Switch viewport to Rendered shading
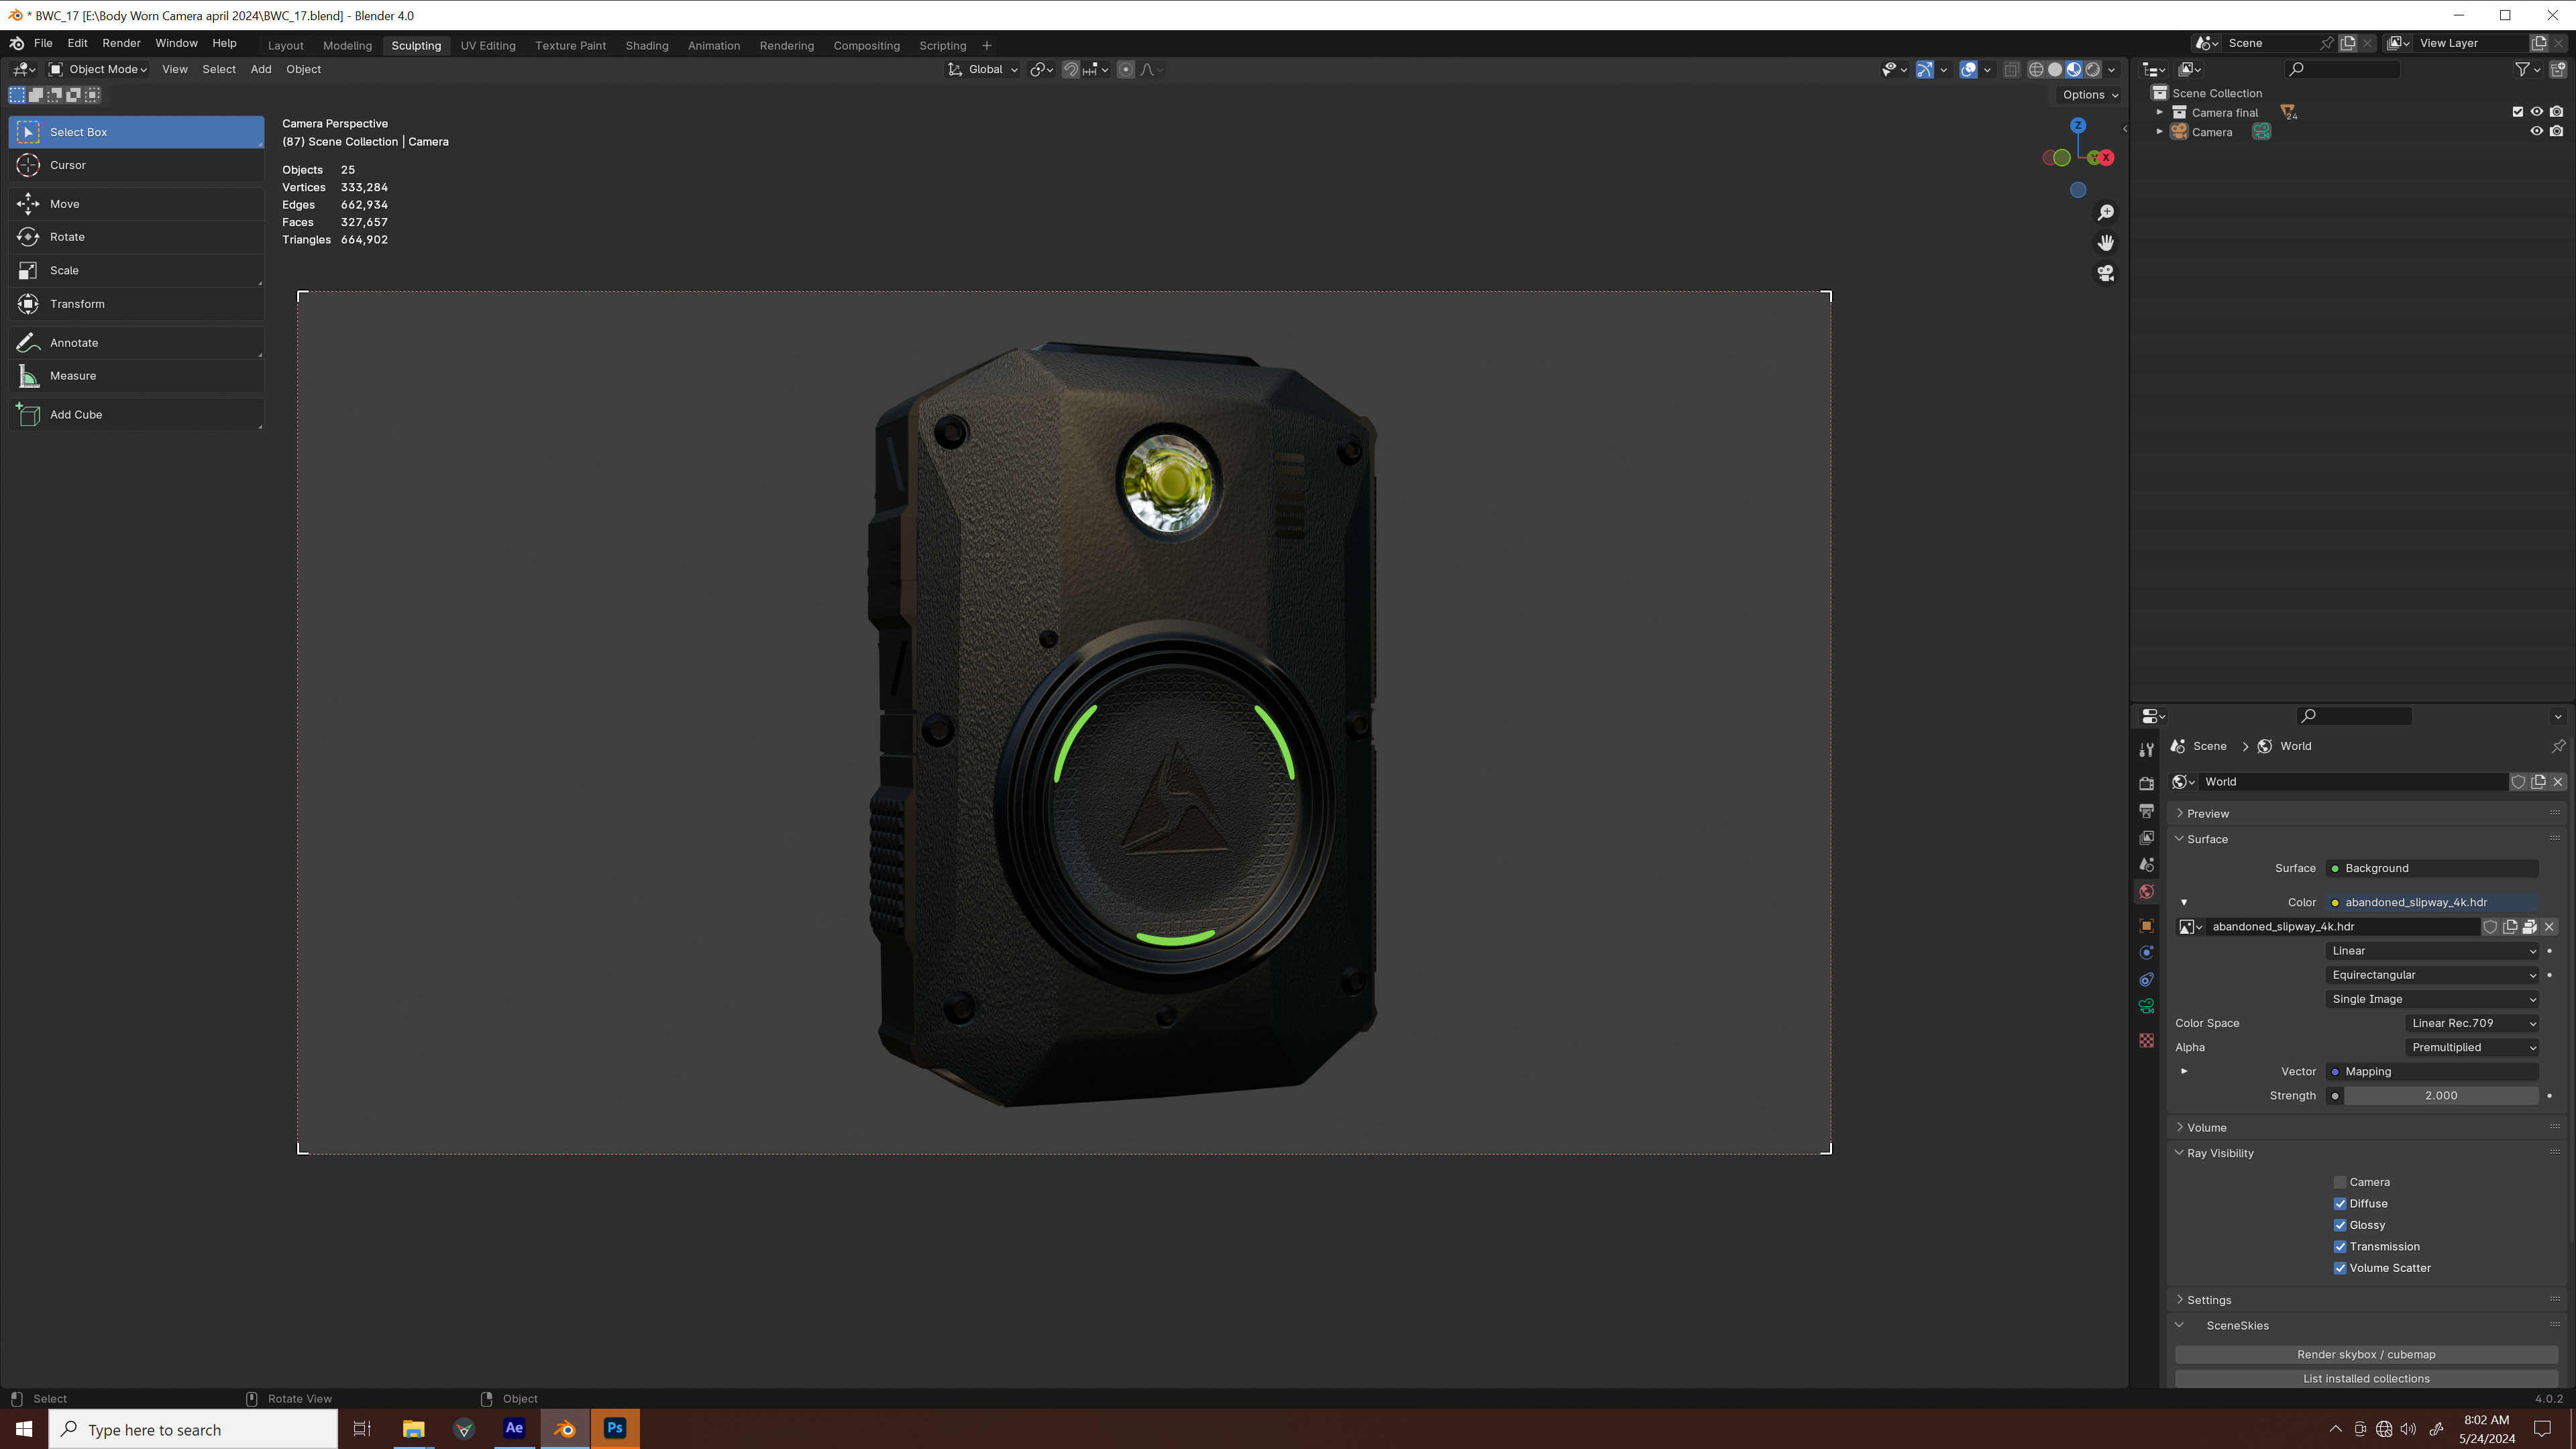 [x=2093, y=69]
